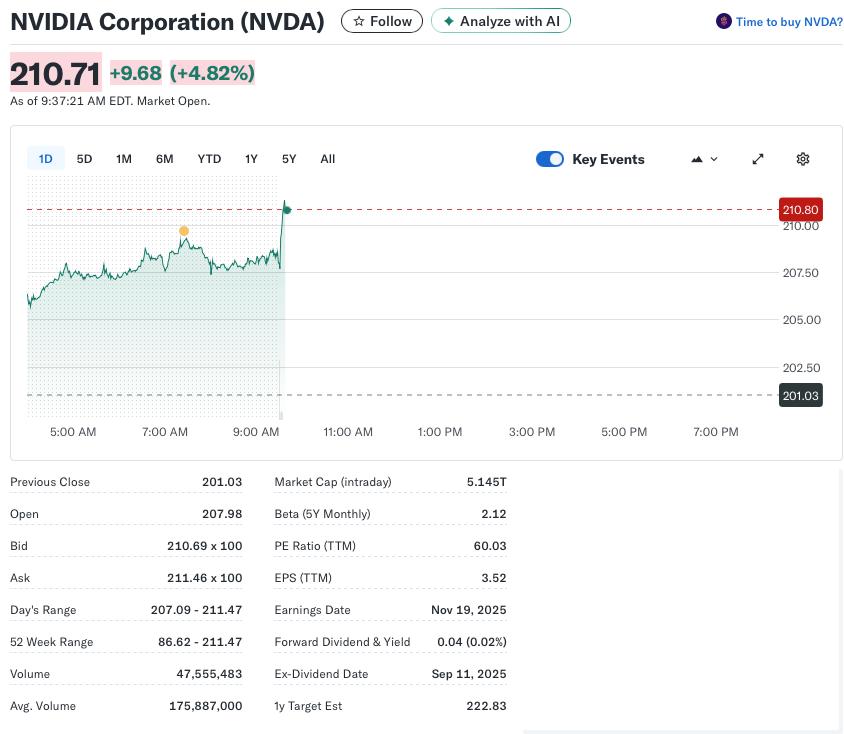Click the green current price dot
844x734 pixels.
tap(287, 208)
